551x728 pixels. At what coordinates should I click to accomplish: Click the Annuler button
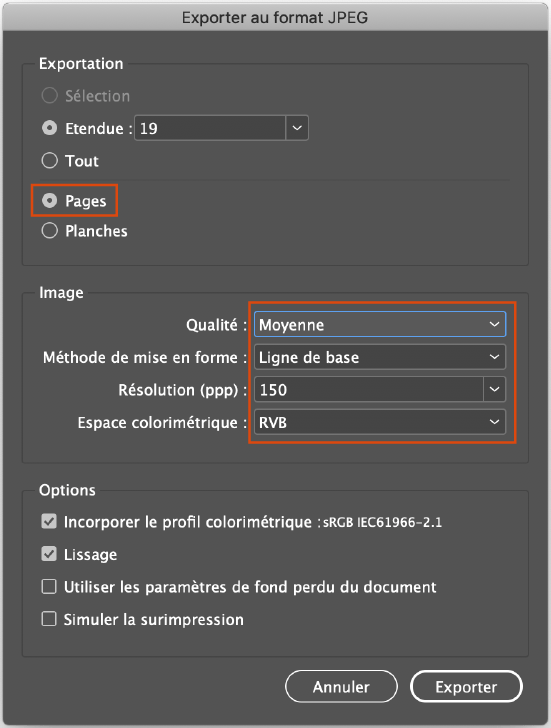tap(341, 687)
